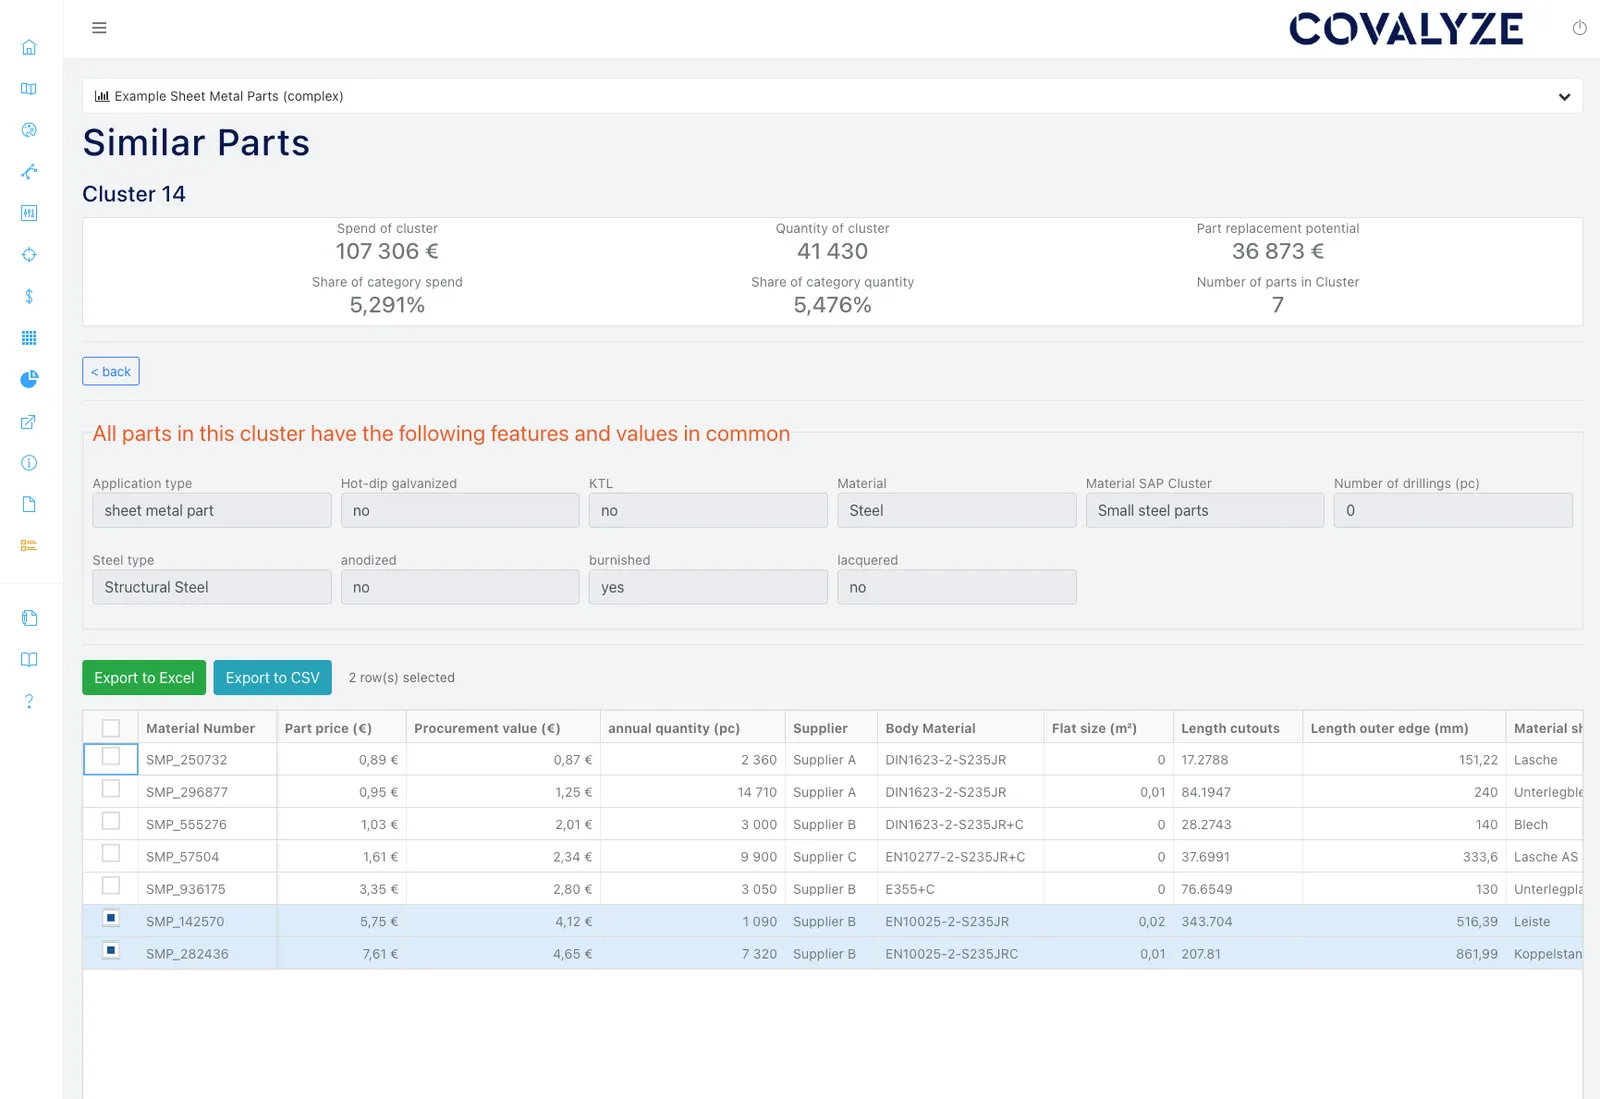Viewport: 1600px width, 1099px height.
Task: Uncheck the row SMP_142570 checkbox
Action: point(111,918)
